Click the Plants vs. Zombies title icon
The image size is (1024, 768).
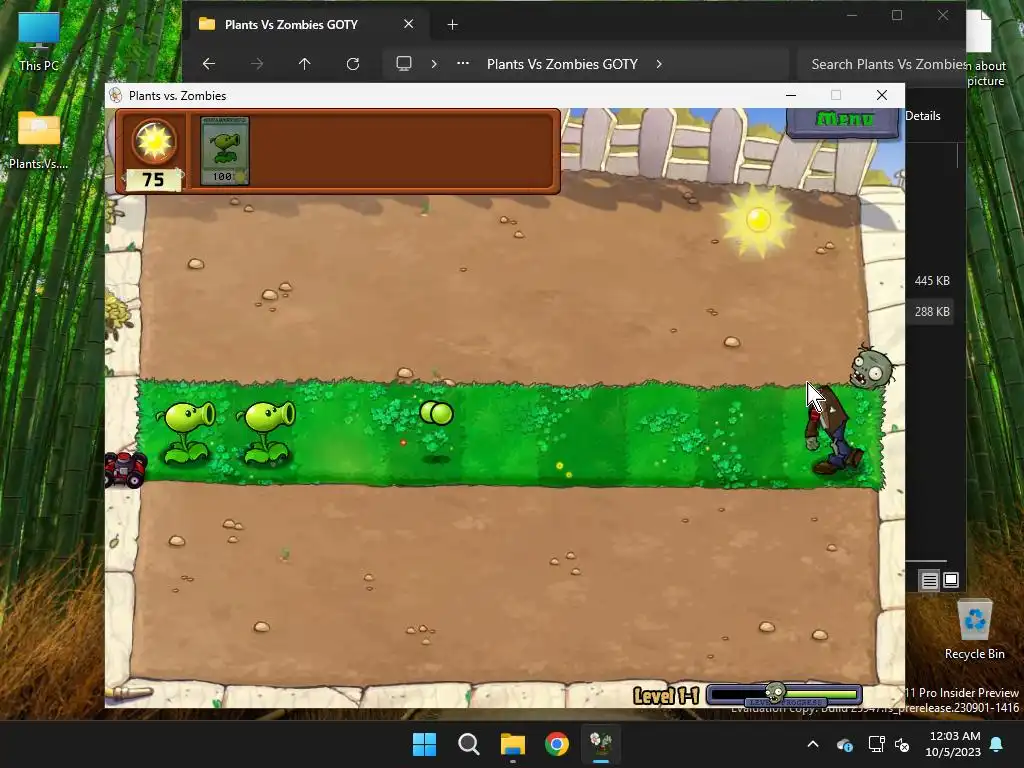tap(116, 95)
